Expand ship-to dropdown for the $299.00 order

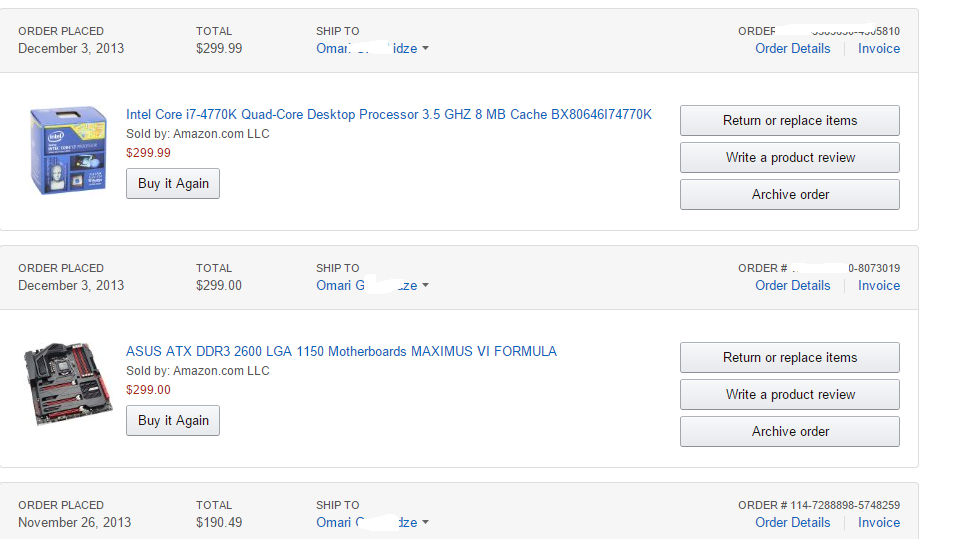click(425, 286)
